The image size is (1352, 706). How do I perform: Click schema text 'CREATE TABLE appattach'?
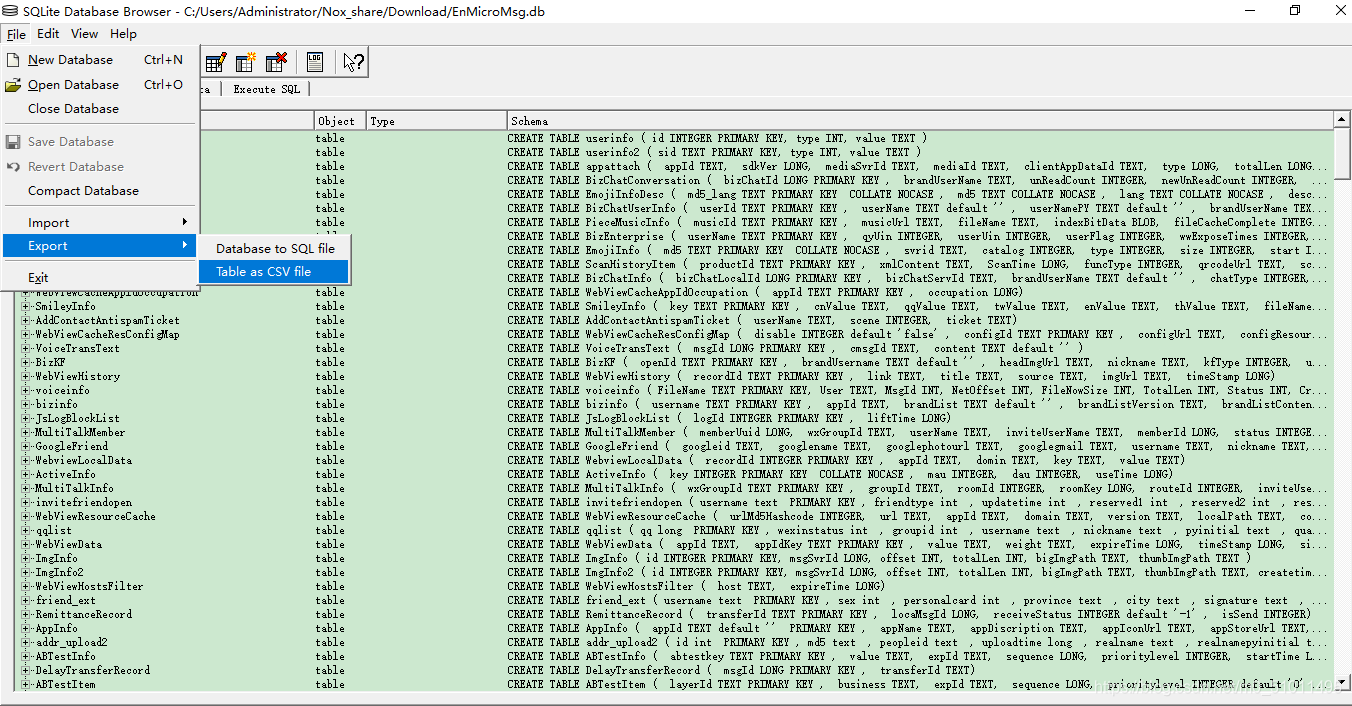573,167
